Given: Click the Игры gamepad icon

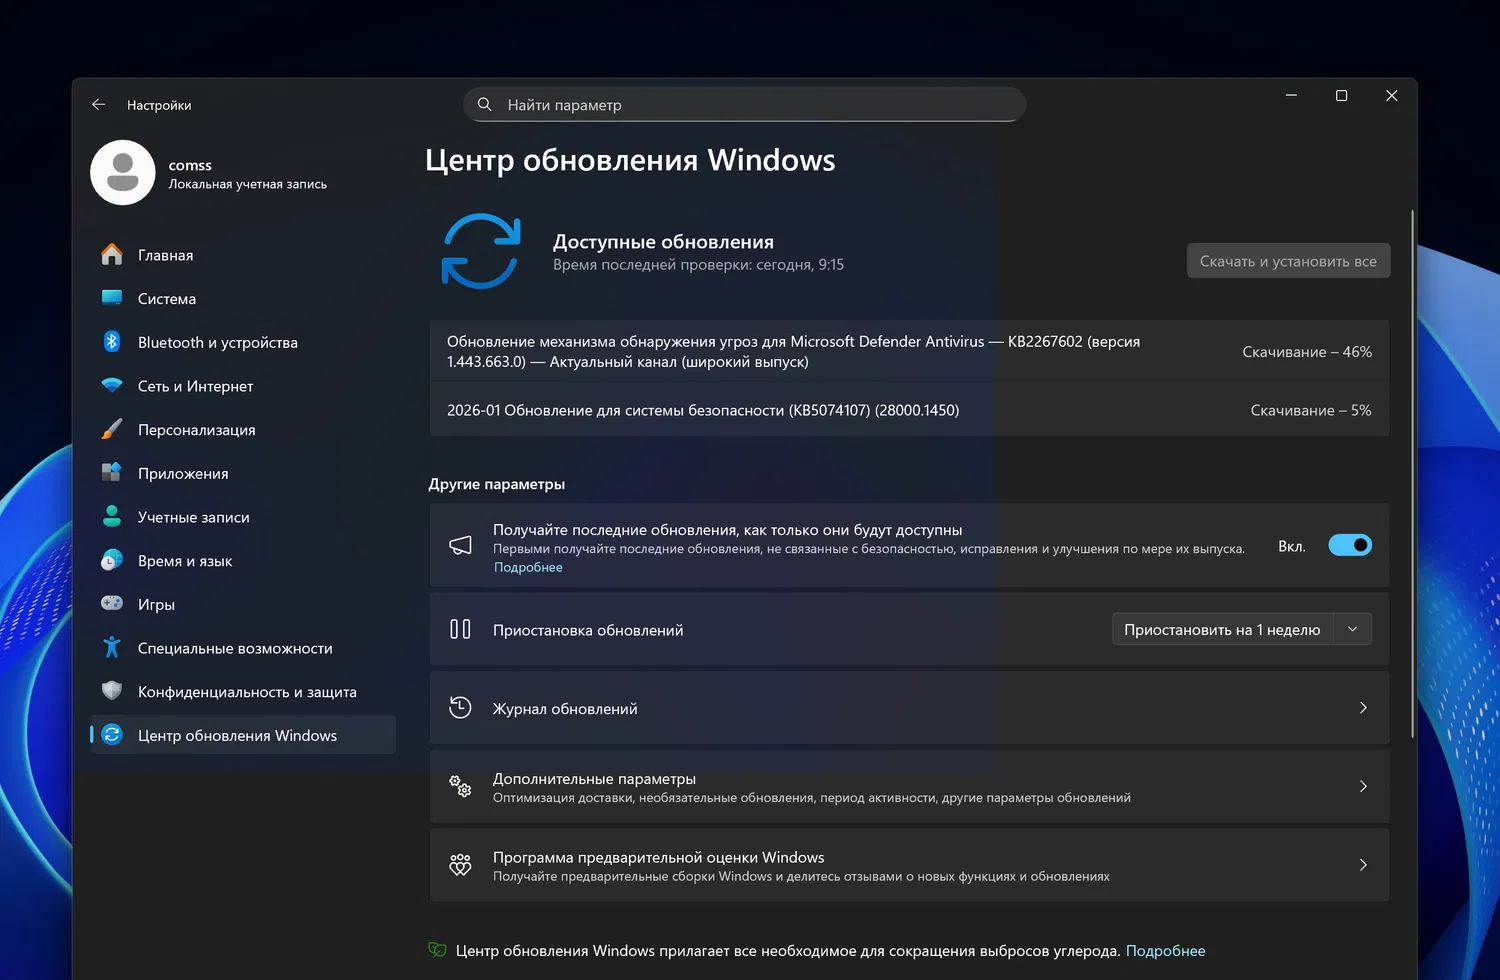Looking at the screenshot, I should point(112,604).
